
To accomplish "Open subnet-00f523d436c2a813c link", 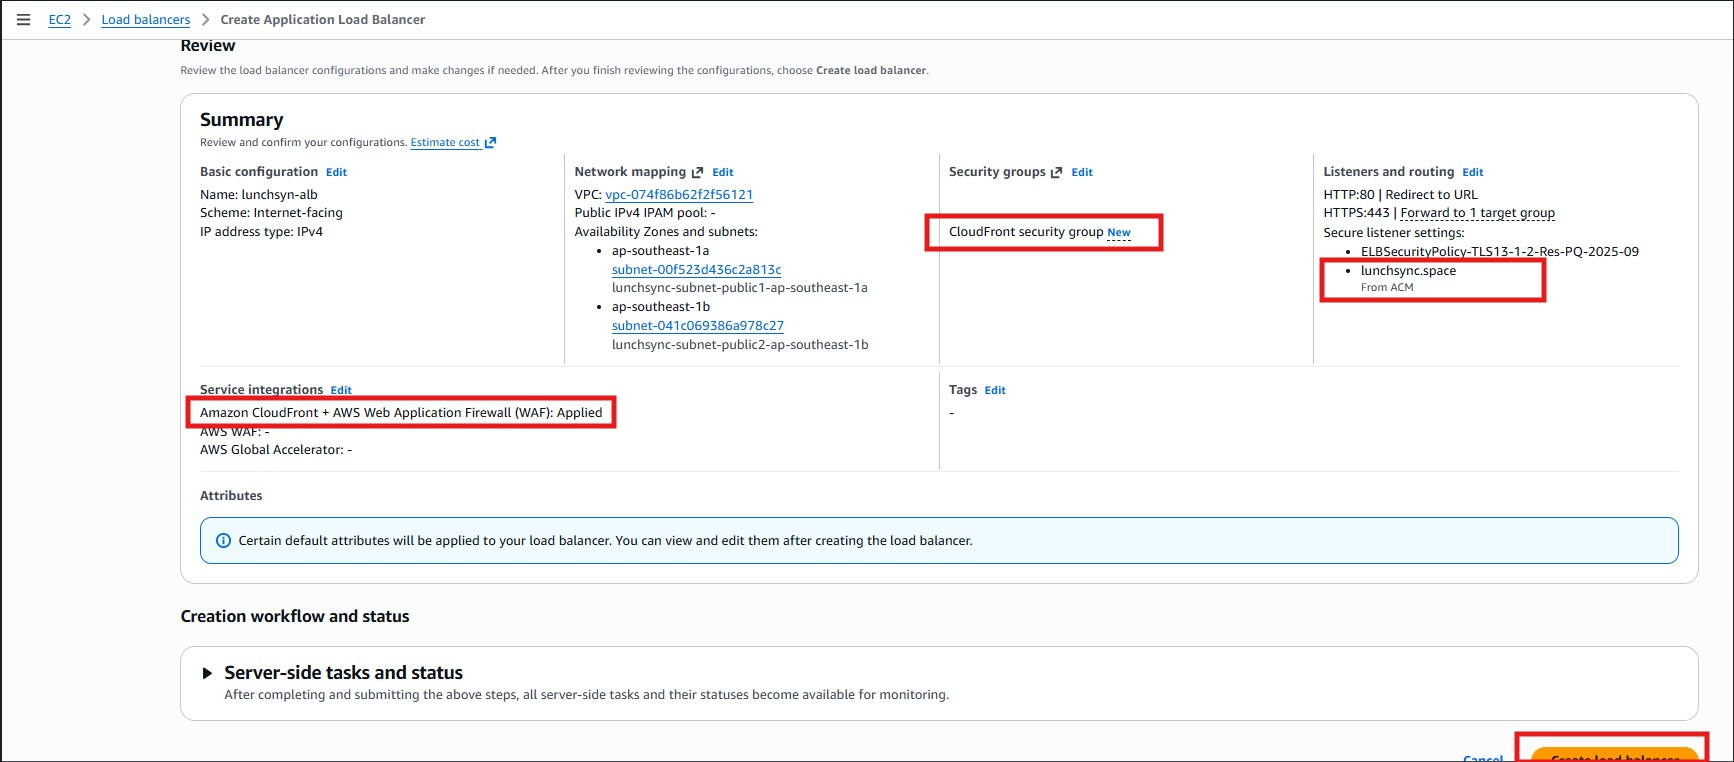I will point(696,270).
